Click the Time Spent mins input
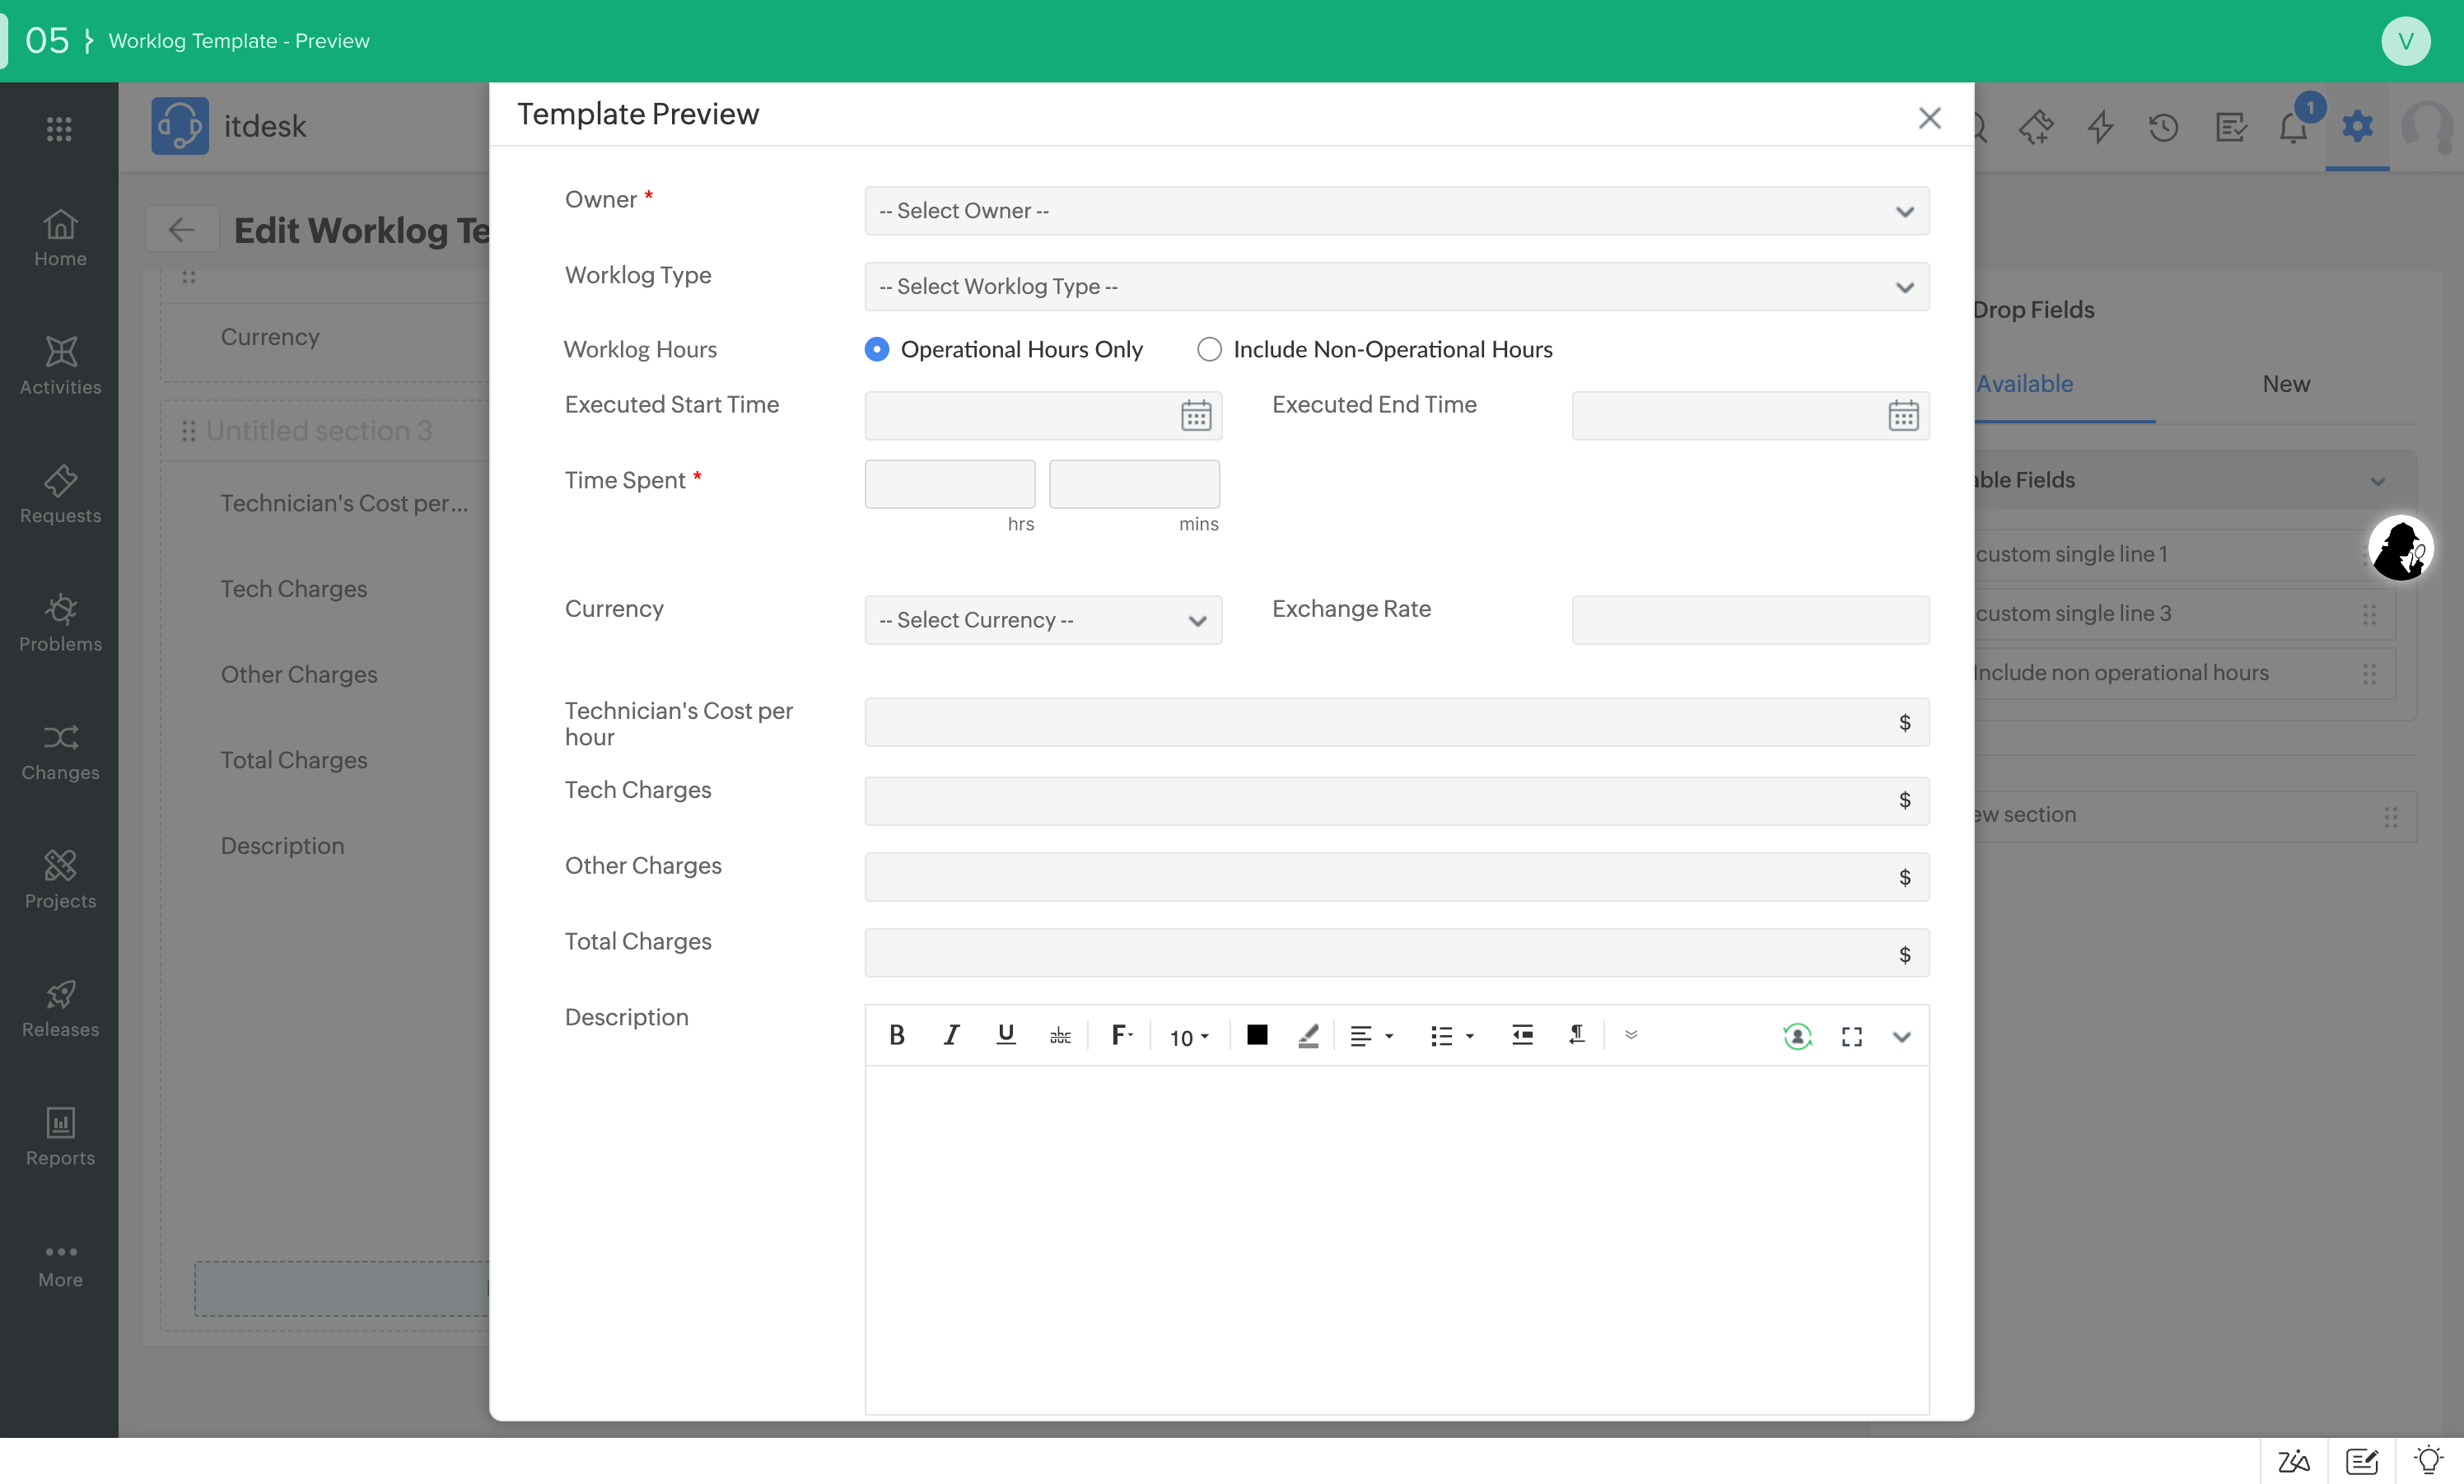The height and width of the screenshot is (1484, 2464). pyautogui.click(x=1134, y=484)
